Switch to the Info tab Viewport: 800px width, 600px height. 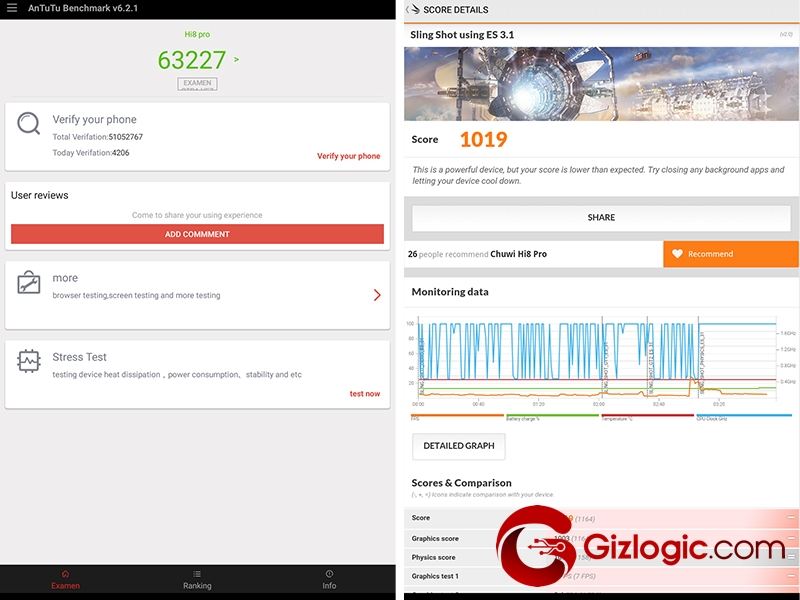click(329, 580)
